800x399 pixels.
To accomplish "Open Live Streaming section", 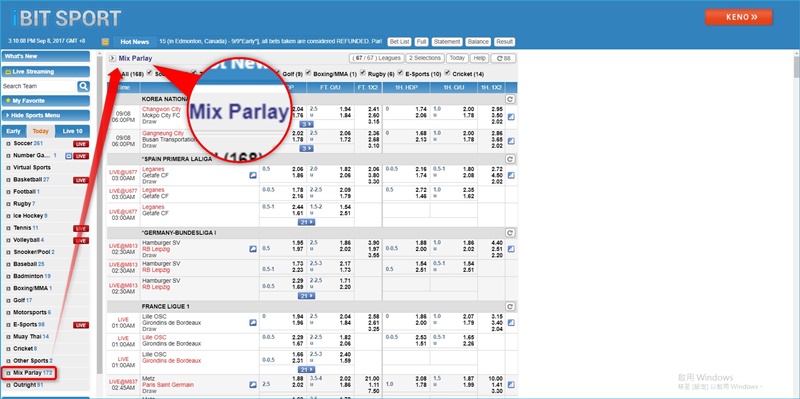I will tap(46, 72).
